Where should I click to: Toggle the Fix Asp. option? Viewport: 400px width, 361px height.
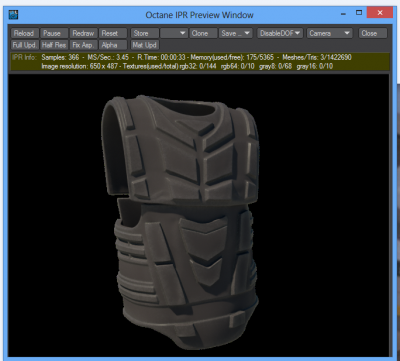(x=84, y=45)
